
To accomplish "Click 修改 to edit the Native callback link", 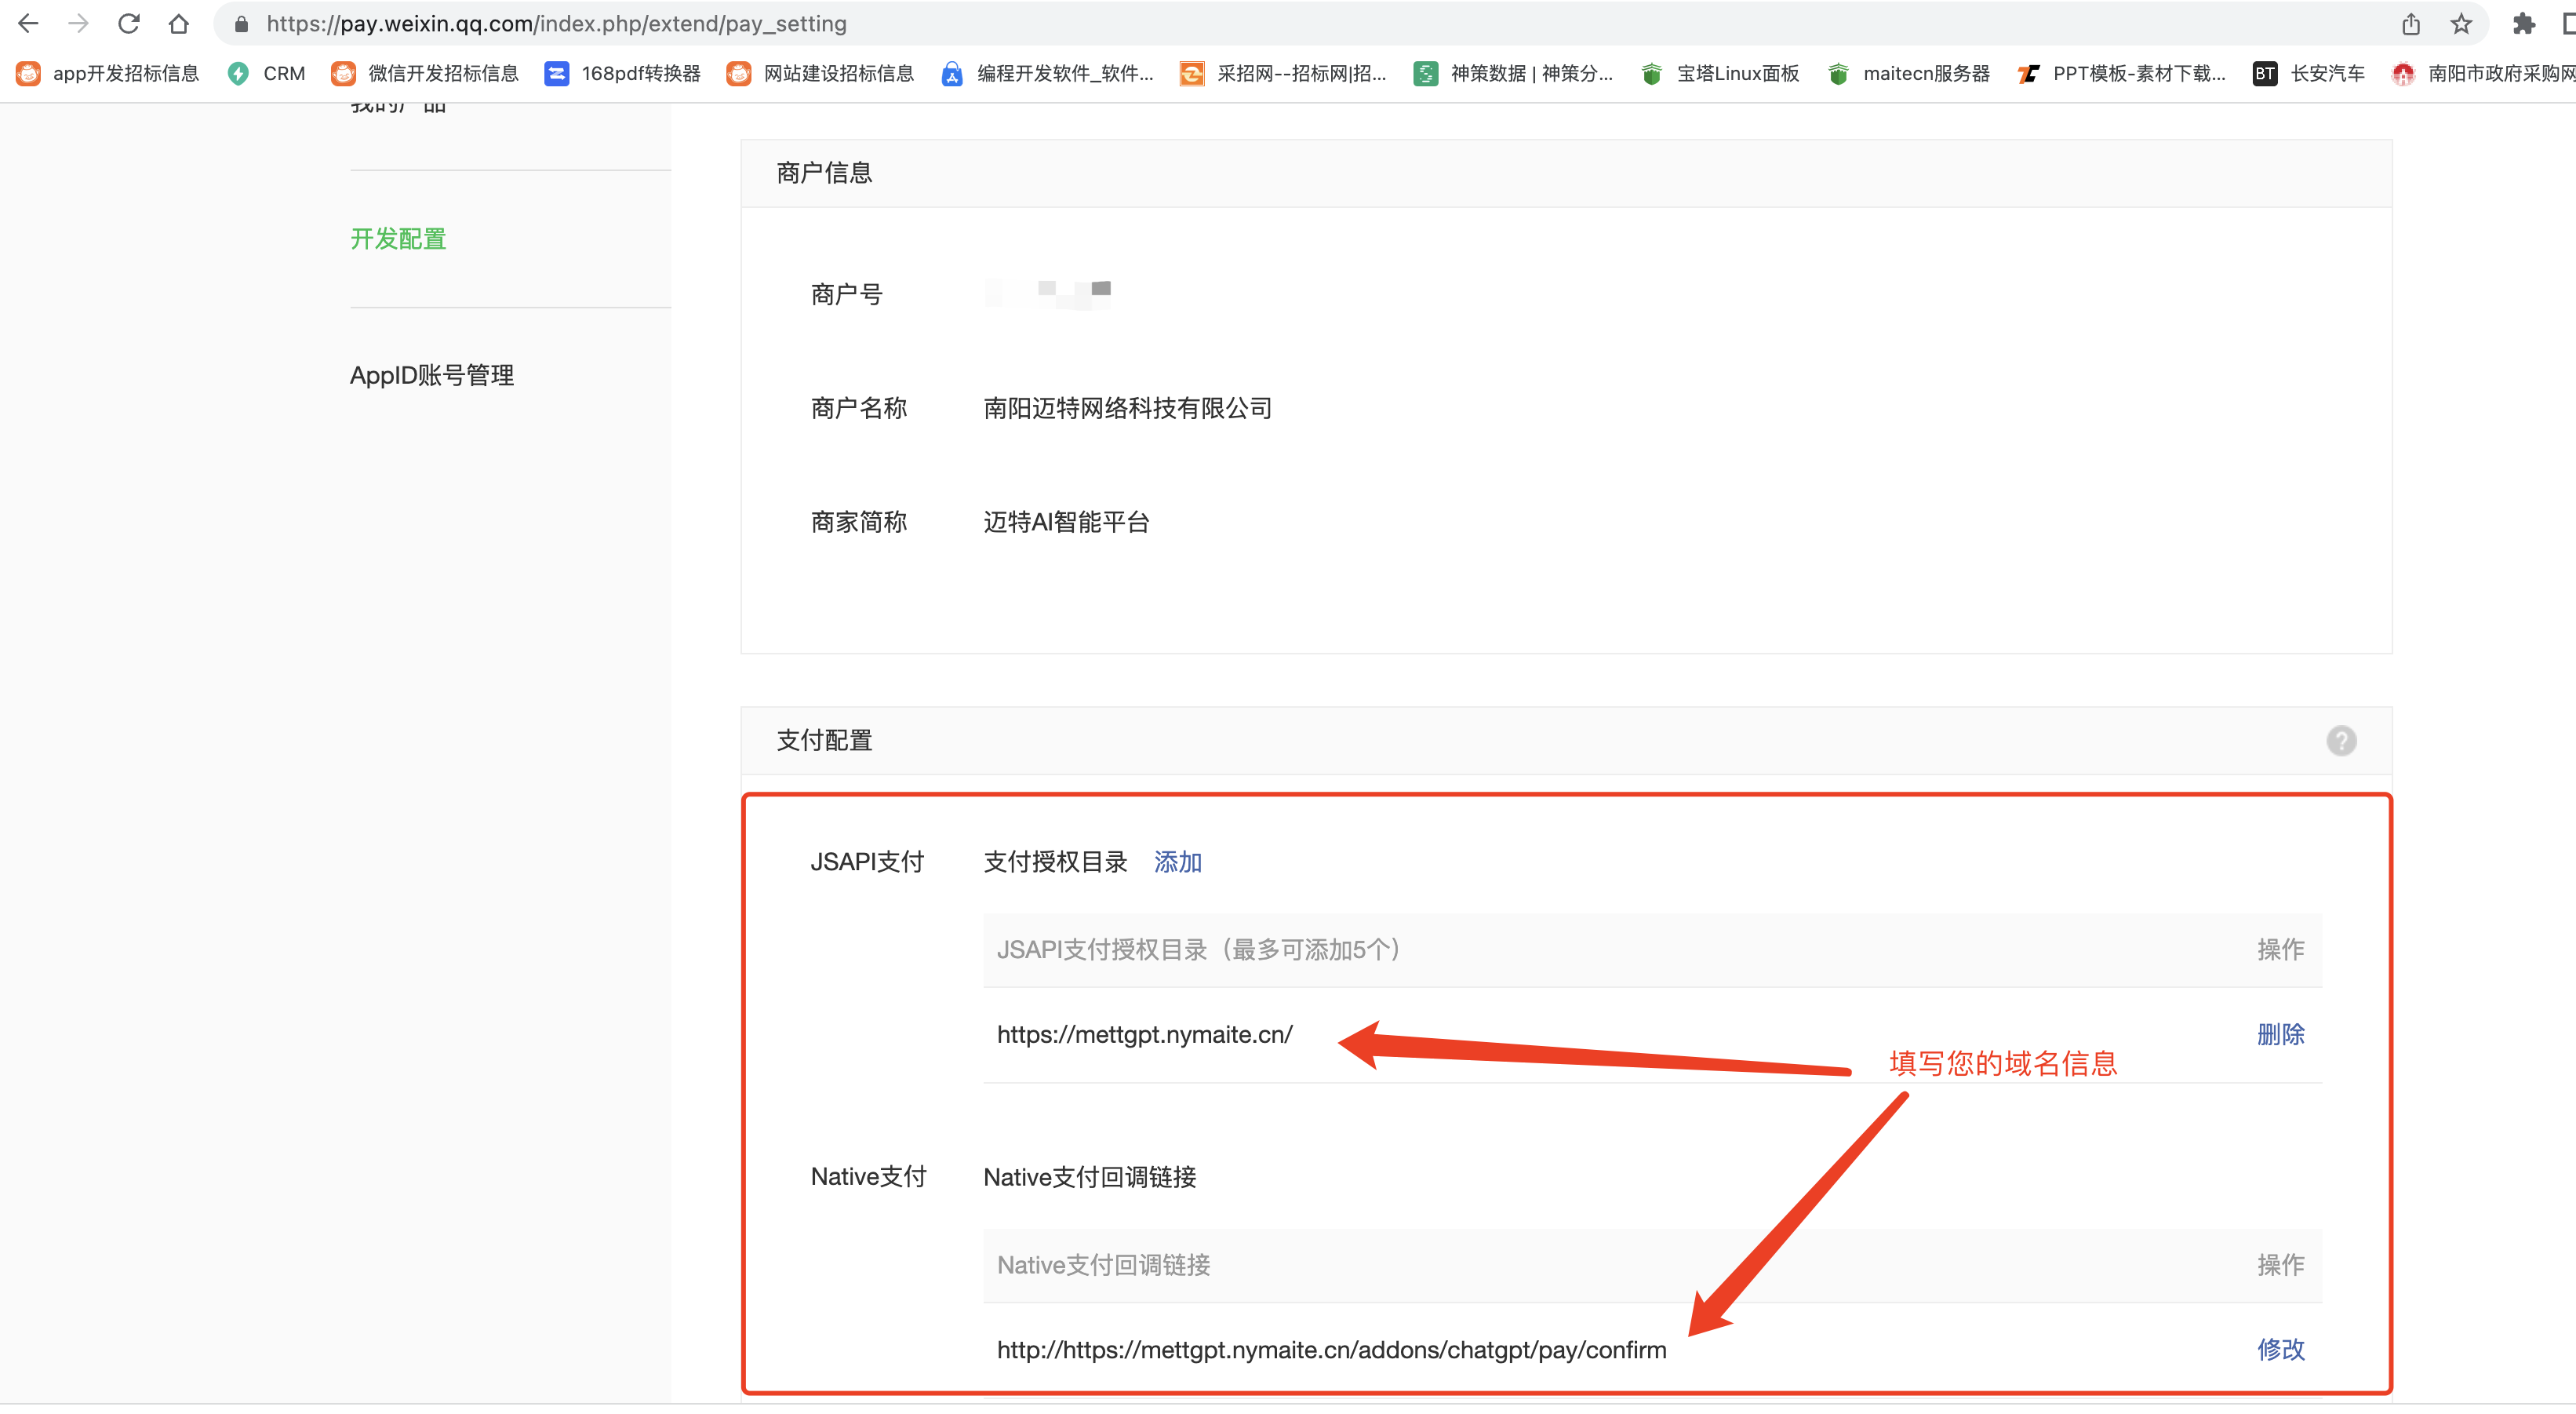I will pyautogui.click(x=2281, y=1349).
